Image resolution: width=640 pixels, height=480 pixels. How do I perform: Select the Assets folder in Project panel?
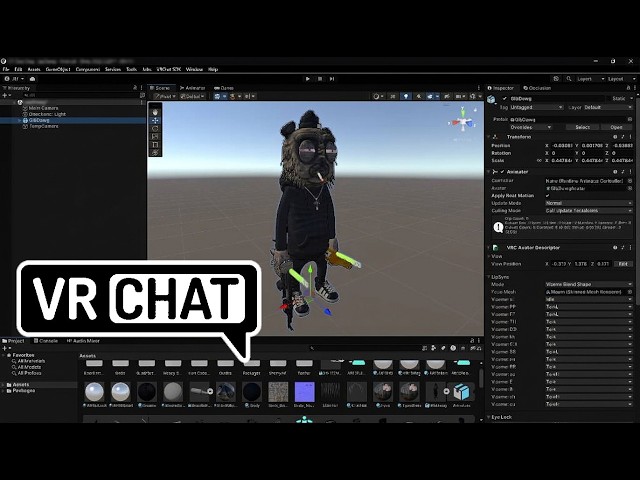point(20,384)
